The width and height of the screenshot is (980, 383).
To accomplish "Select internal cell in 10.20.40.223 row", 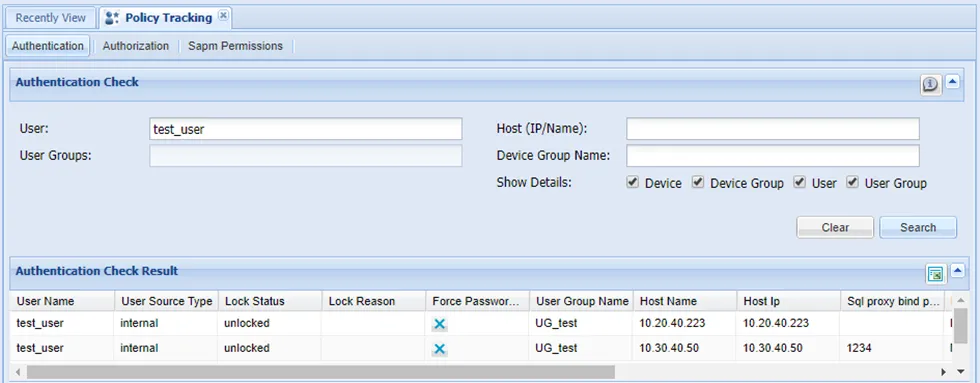I will click(166, 324).
